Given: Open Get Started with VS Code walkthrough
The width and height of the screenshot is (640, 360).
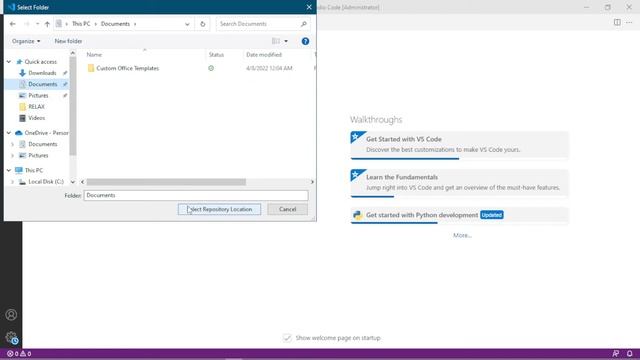Looking at the screenshot, I should click(x=459, y=144).
